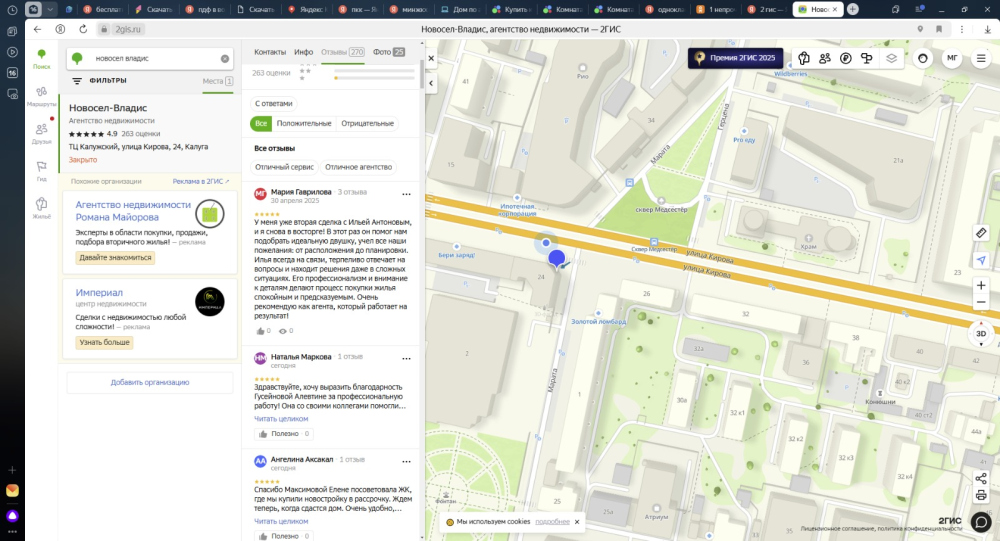Open the МГ user profile avatar

coord(952,58)
